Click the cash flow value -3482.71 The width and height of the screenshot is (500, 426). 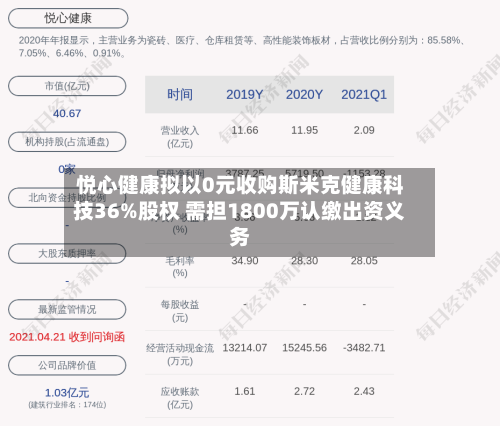pyautogui.click(x=364, y=348)
